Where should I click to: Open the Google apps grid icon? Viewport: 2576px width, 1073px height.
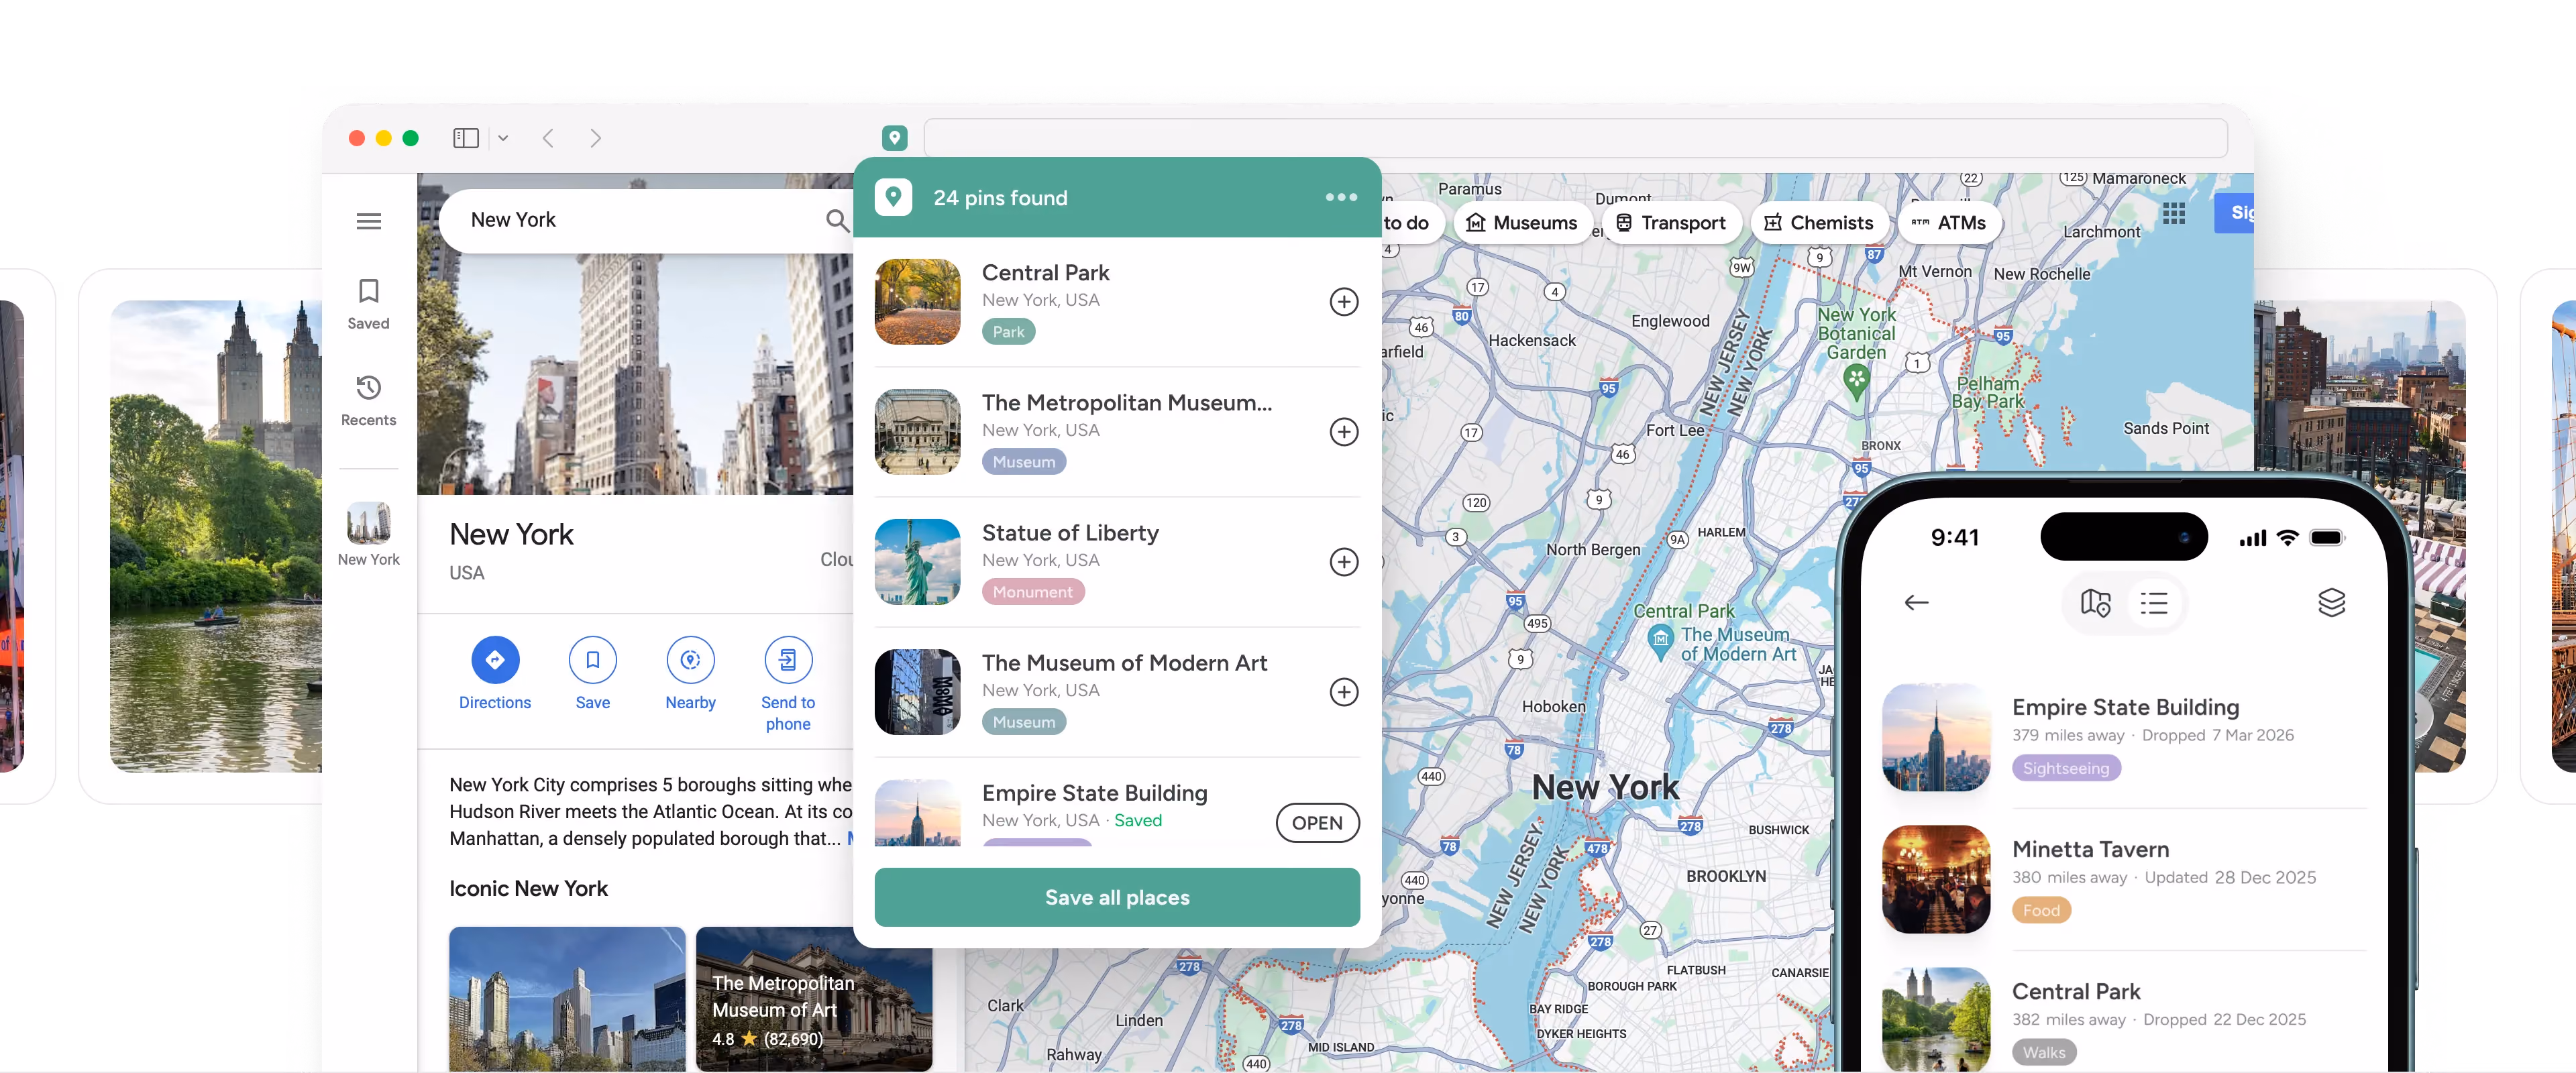[x=2173, y=213]
